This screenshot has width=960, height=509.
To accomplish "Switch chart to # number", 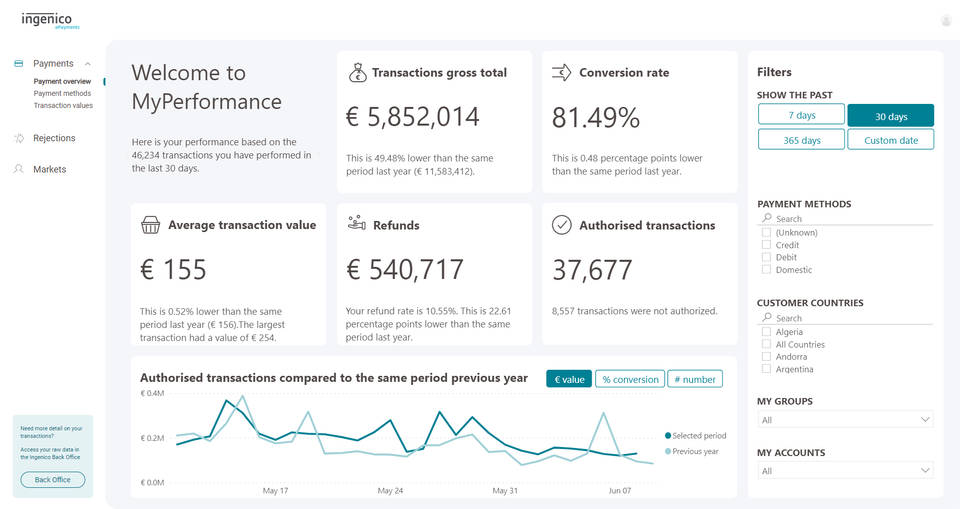I will click(x=695, y=379).
